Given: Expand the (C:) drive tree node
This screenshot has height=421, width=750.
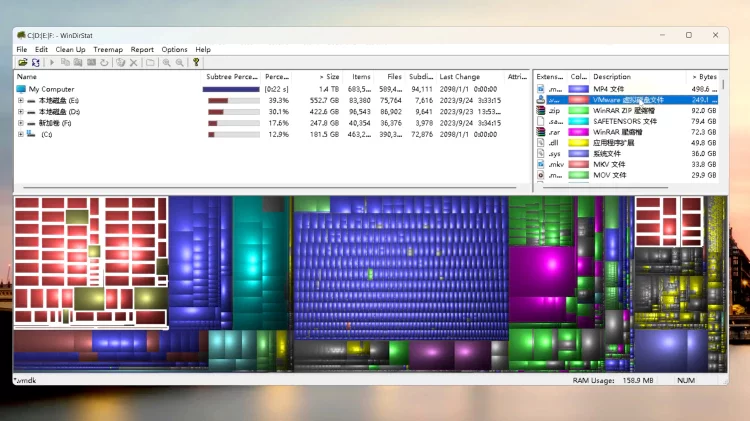Looking at the screenshot, I should point(20,134).
